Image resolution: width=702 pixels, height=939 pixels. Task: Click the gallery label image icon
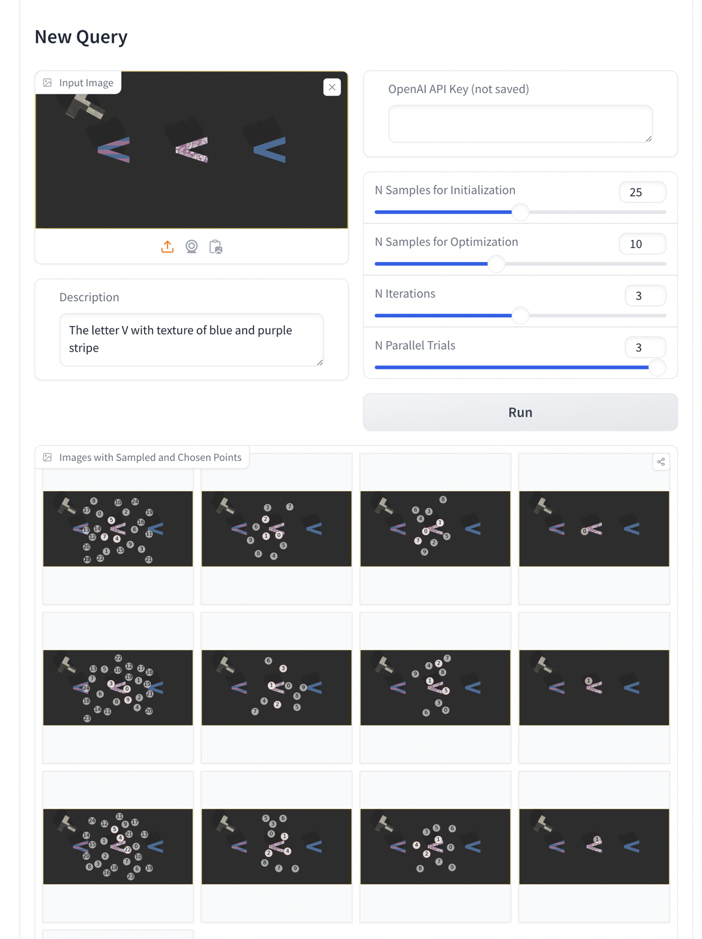48,458
